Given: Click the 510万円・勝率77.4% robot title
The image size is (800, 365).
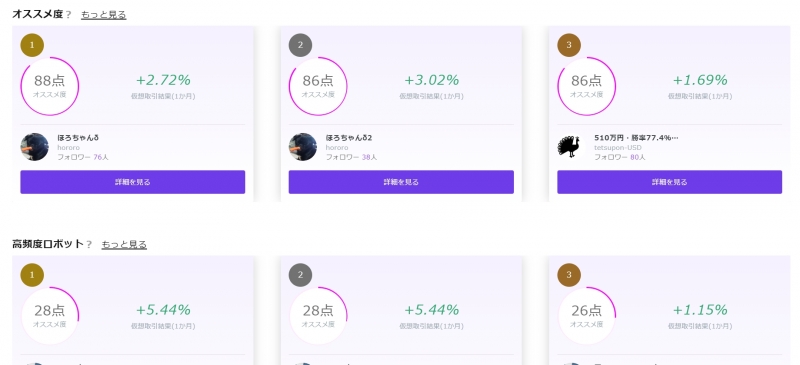Looking at the screenshot, I should click(x=636, y=138).
